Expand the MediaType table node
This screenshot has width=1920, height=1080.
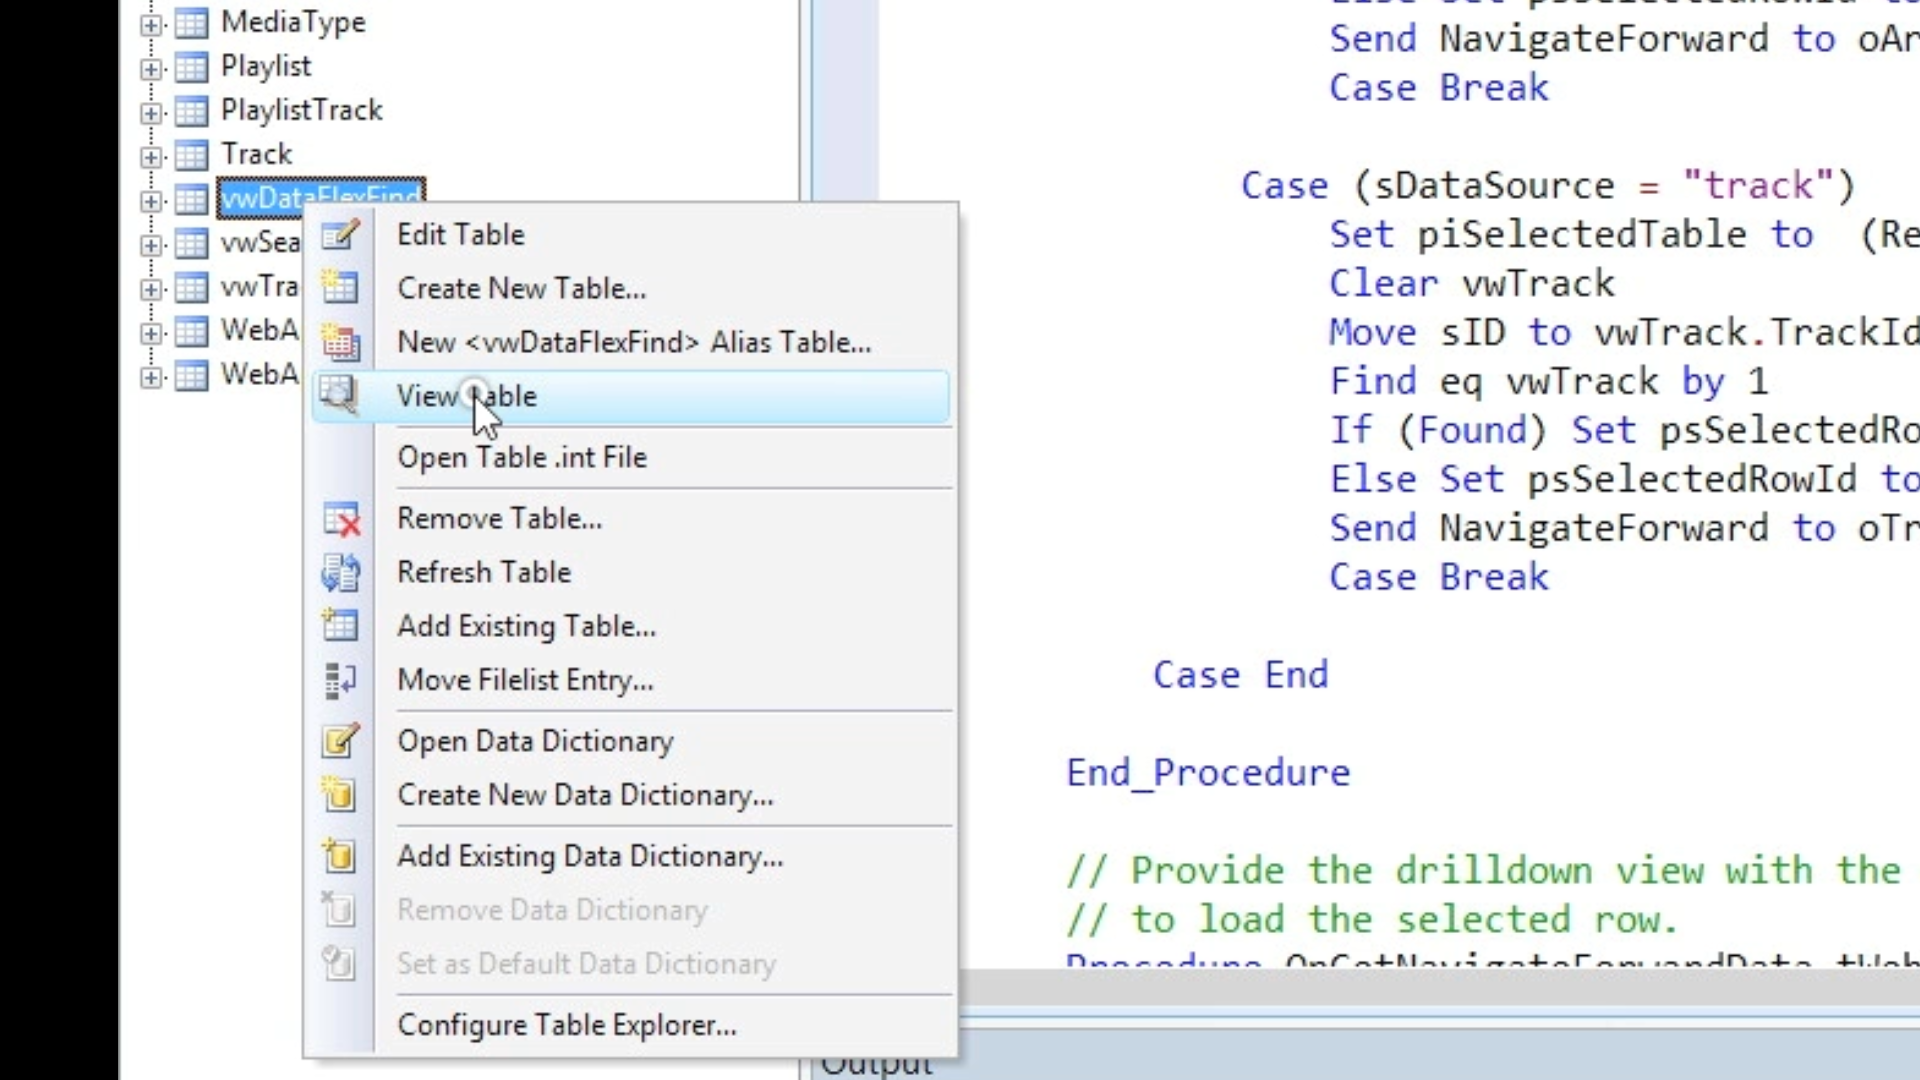(x=151, y=24)
